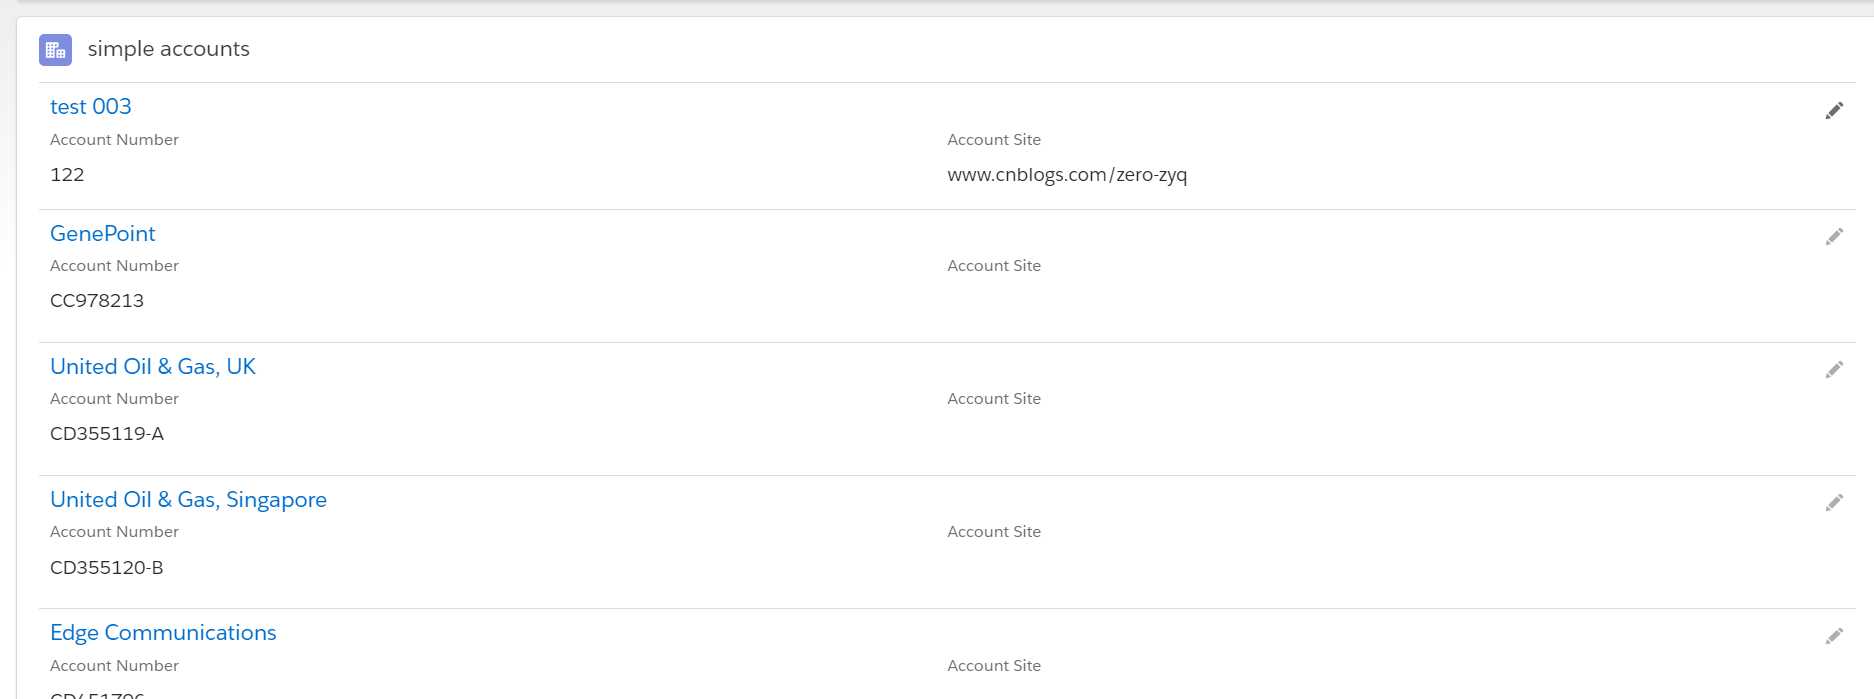Select account number CD355119-A

107,434
